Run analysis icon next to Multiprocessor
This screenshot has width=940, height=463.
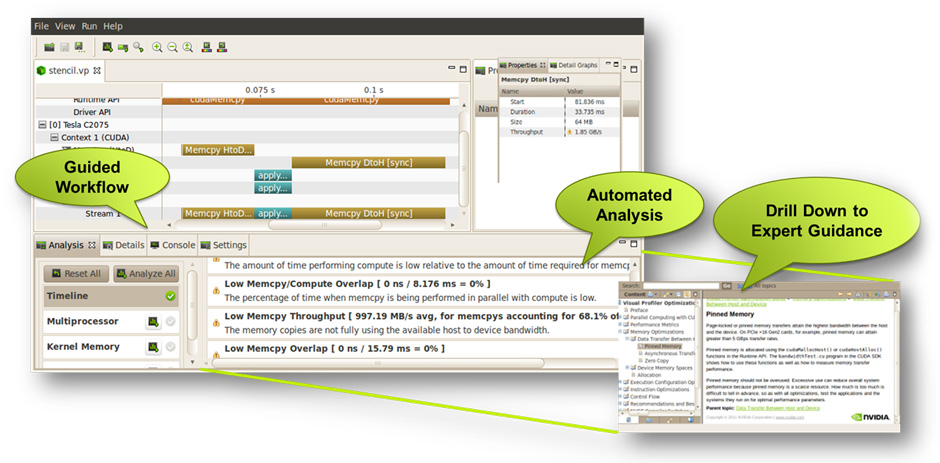153,322
